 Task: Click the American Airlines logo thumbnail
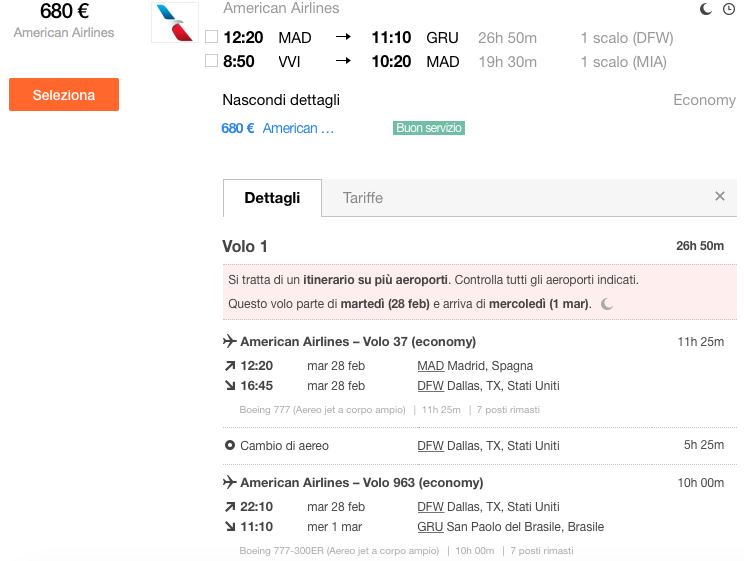coord(175,22)
